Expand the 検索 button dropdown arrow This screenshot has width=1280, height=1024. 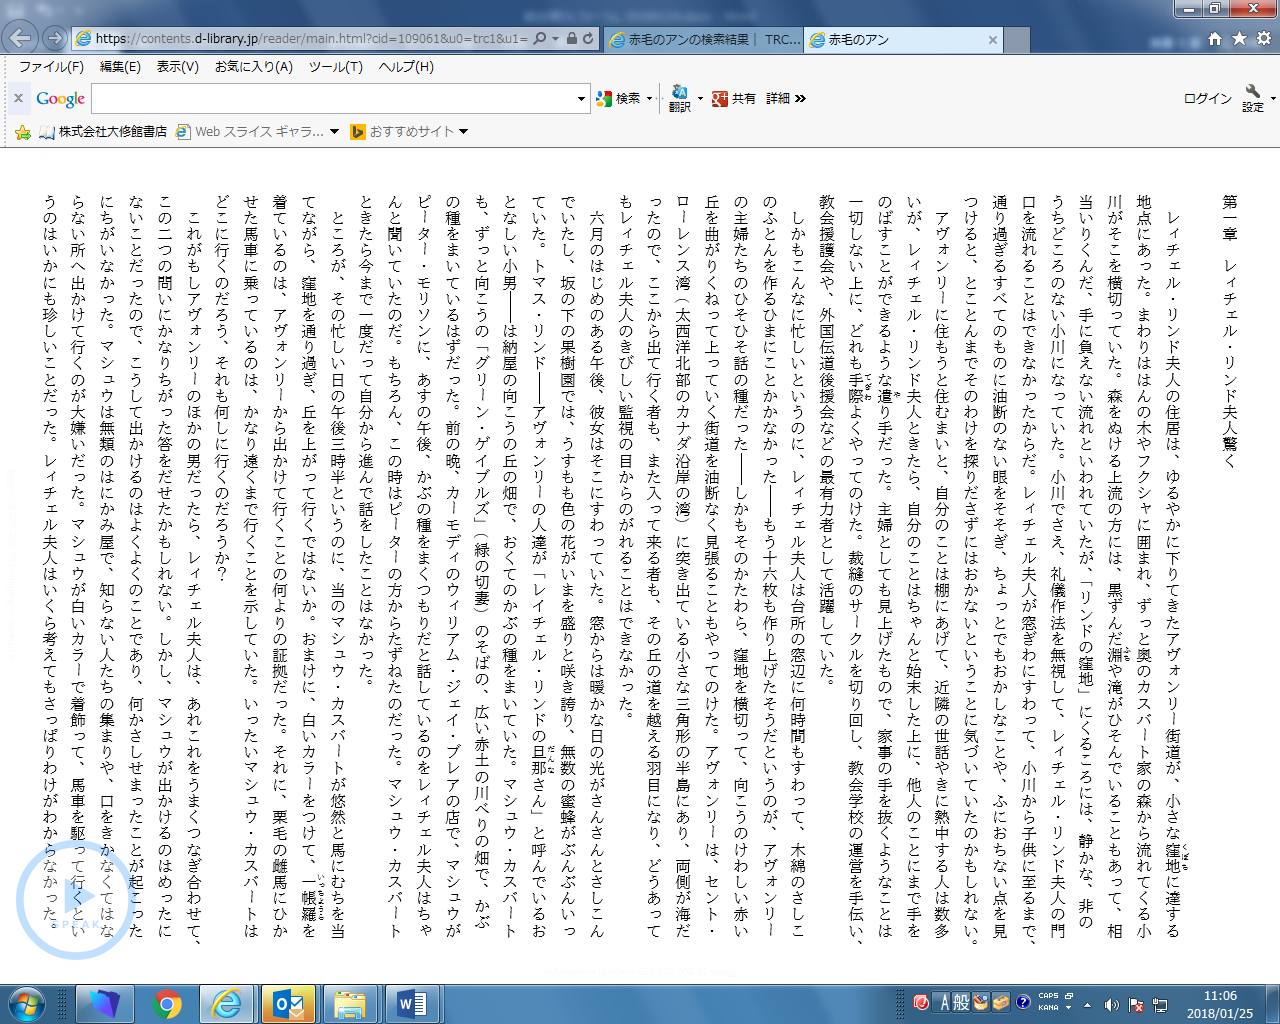[650, 98]
